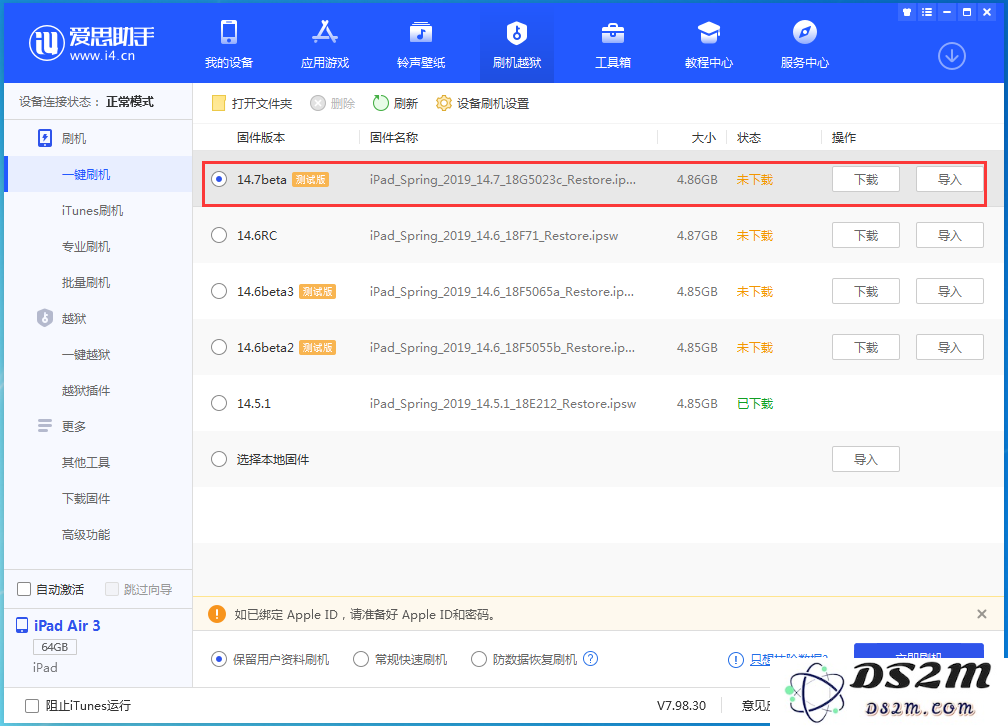
Task: Click the grayed delete icon
Action: 318,103
